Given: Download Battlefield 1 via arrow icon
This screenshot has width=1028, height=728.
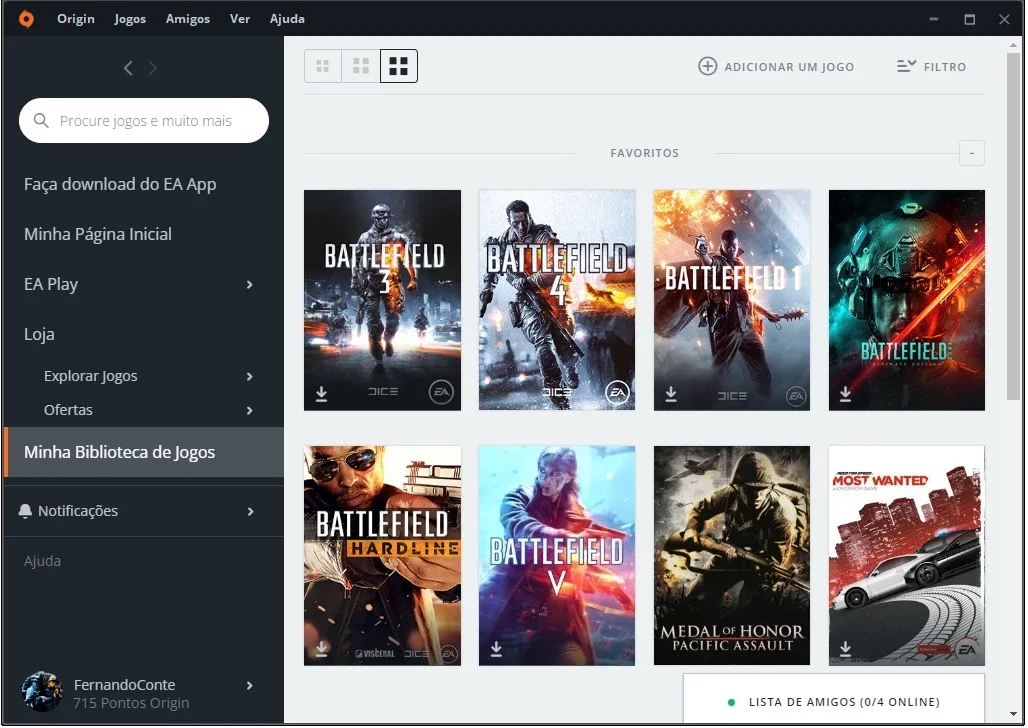Looking at the screenshot, I should coord(671,394).
